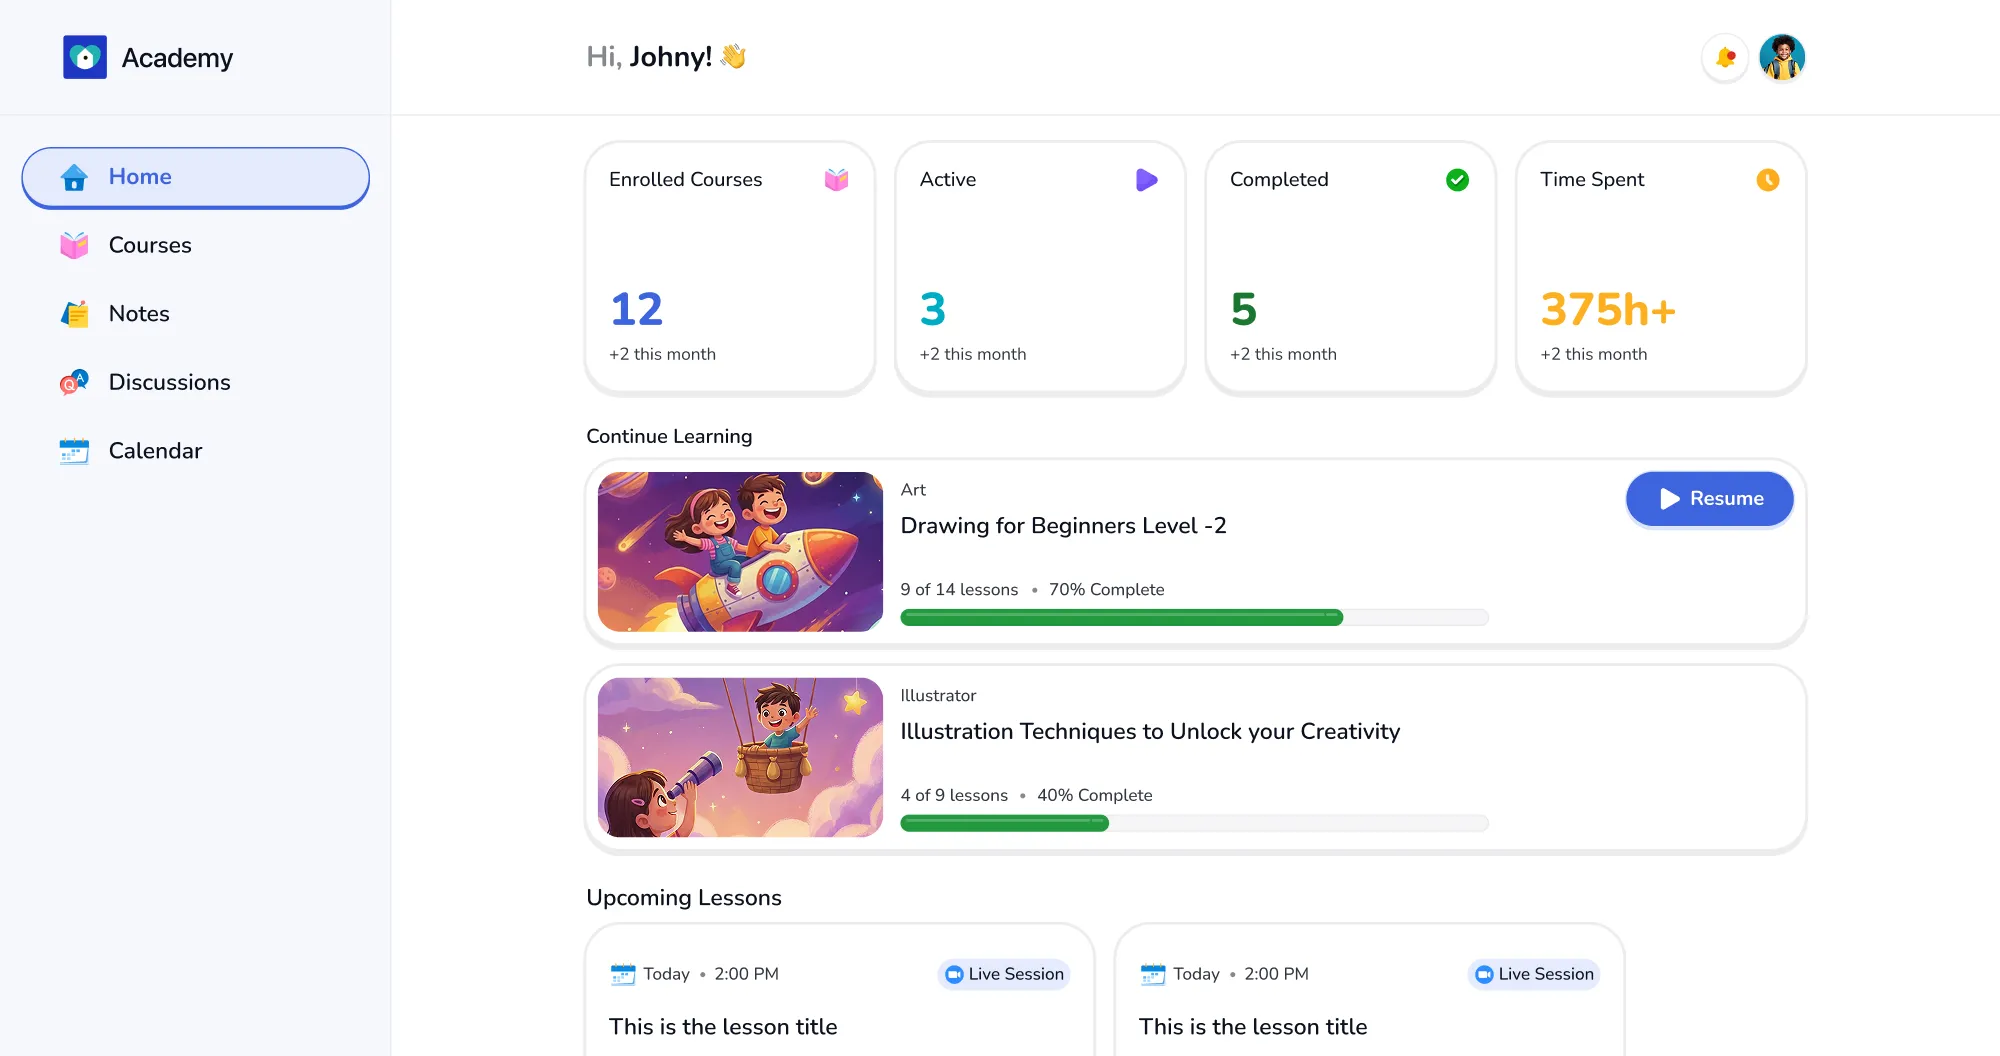Click the 70% Complete progress bar

1194,618
